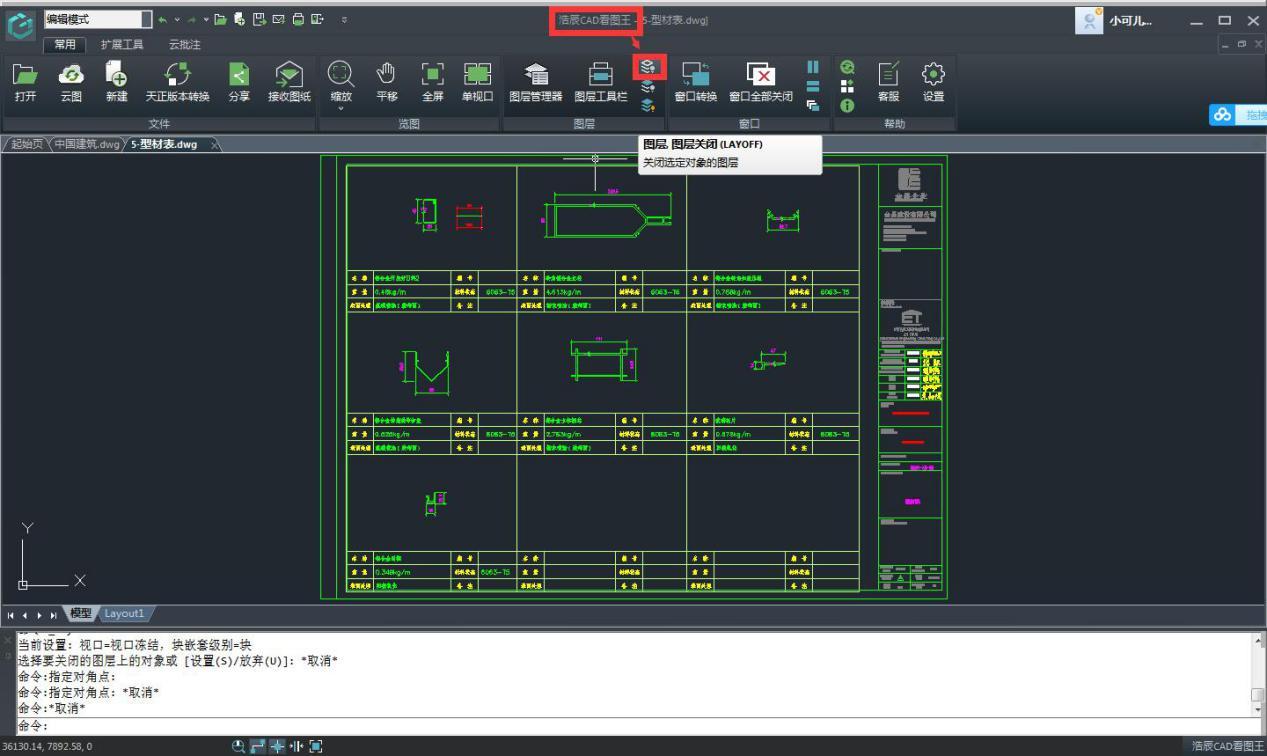Switch to the 云批注 ribbon tab
The width and height of the screenshot is (1267, 756).
tap(184, 44)
